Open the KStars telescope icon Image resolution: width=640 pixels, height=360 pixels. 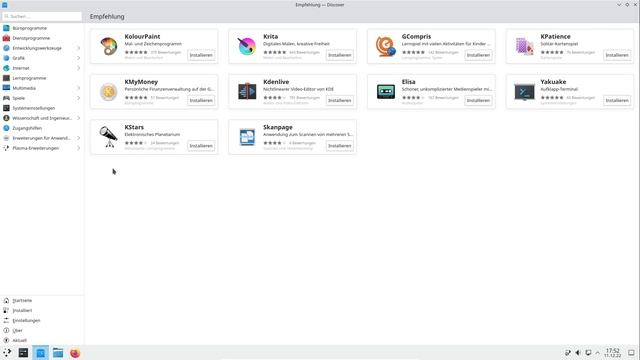click(x=109, y=137)
